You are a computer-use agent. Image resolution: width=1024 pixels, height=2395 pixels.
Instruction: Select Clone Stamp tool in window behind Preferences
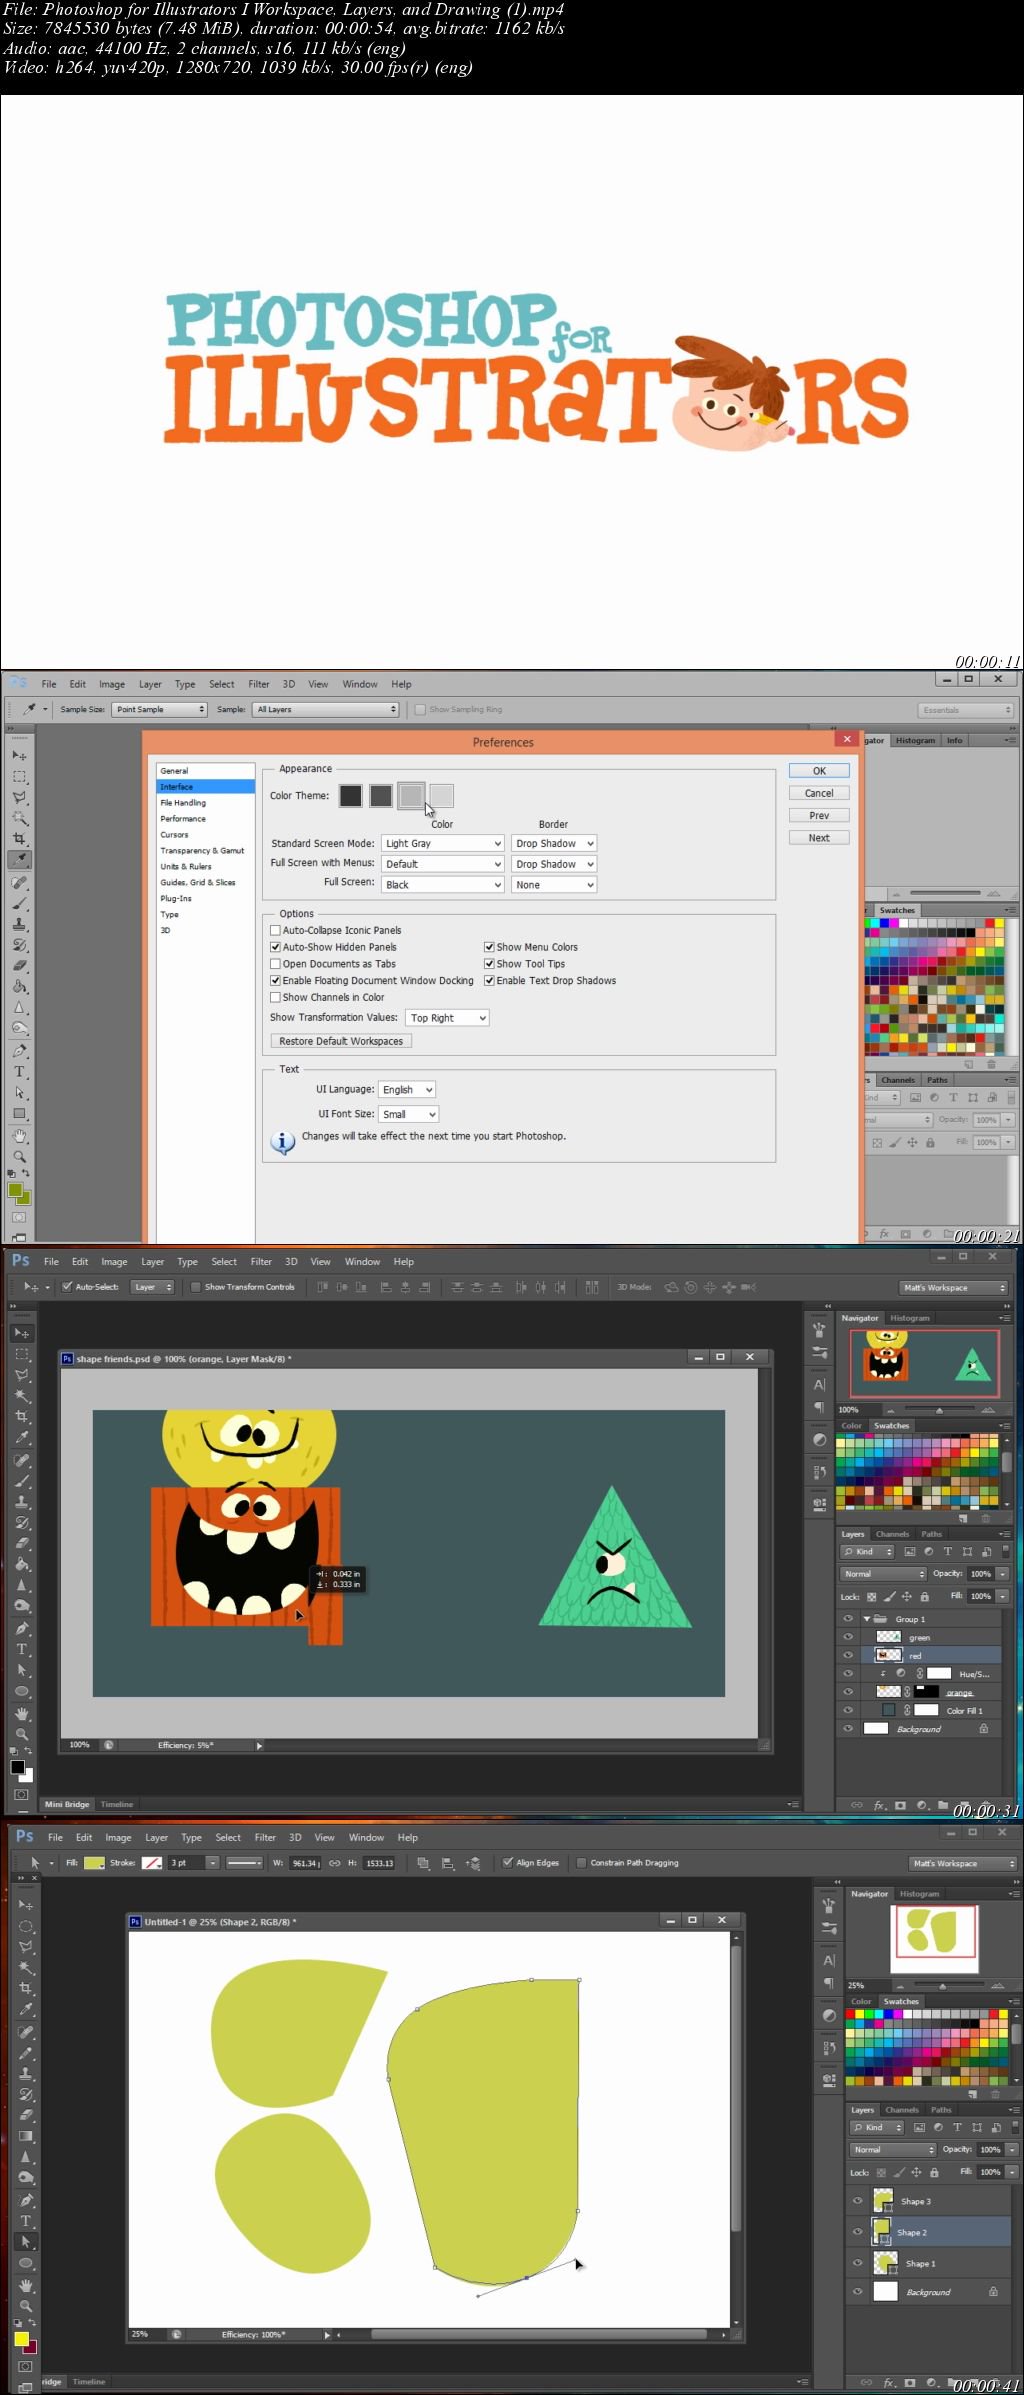pyautogui.click(x=19, y=924)
